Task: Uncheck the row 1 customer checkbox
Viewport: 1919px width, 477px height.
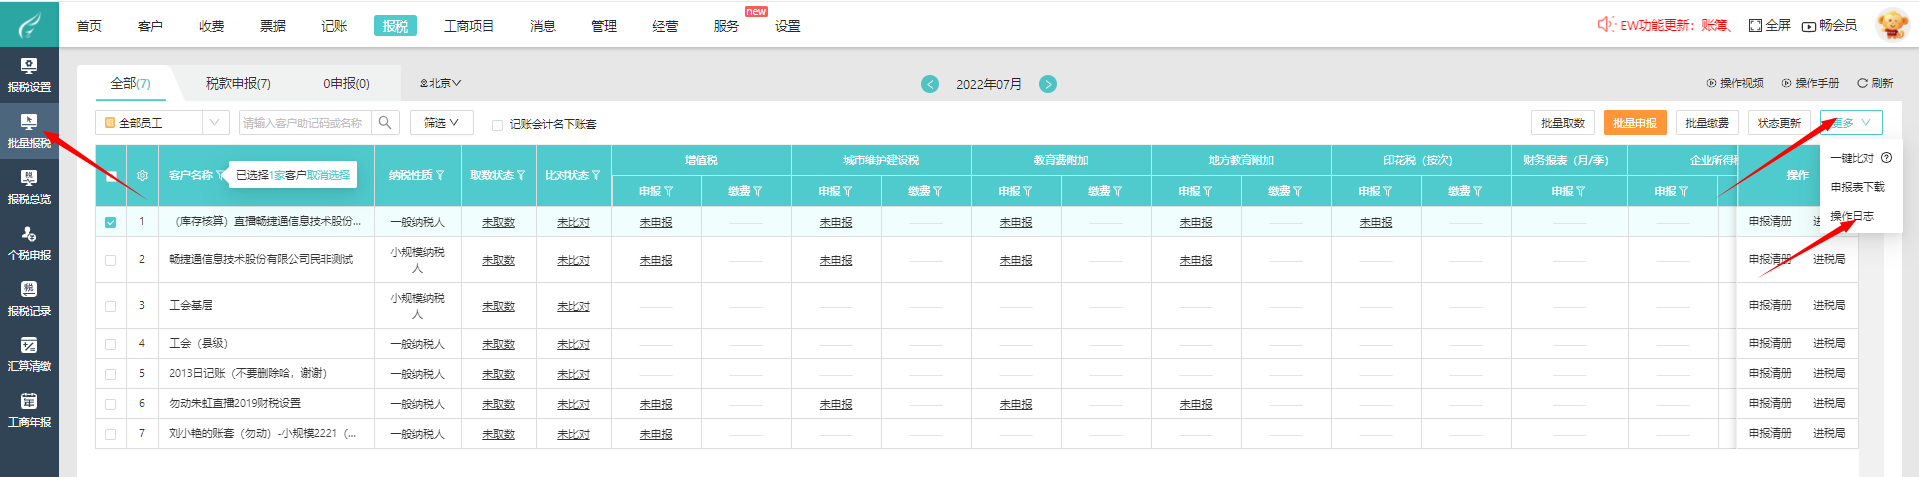Action: 111,222
